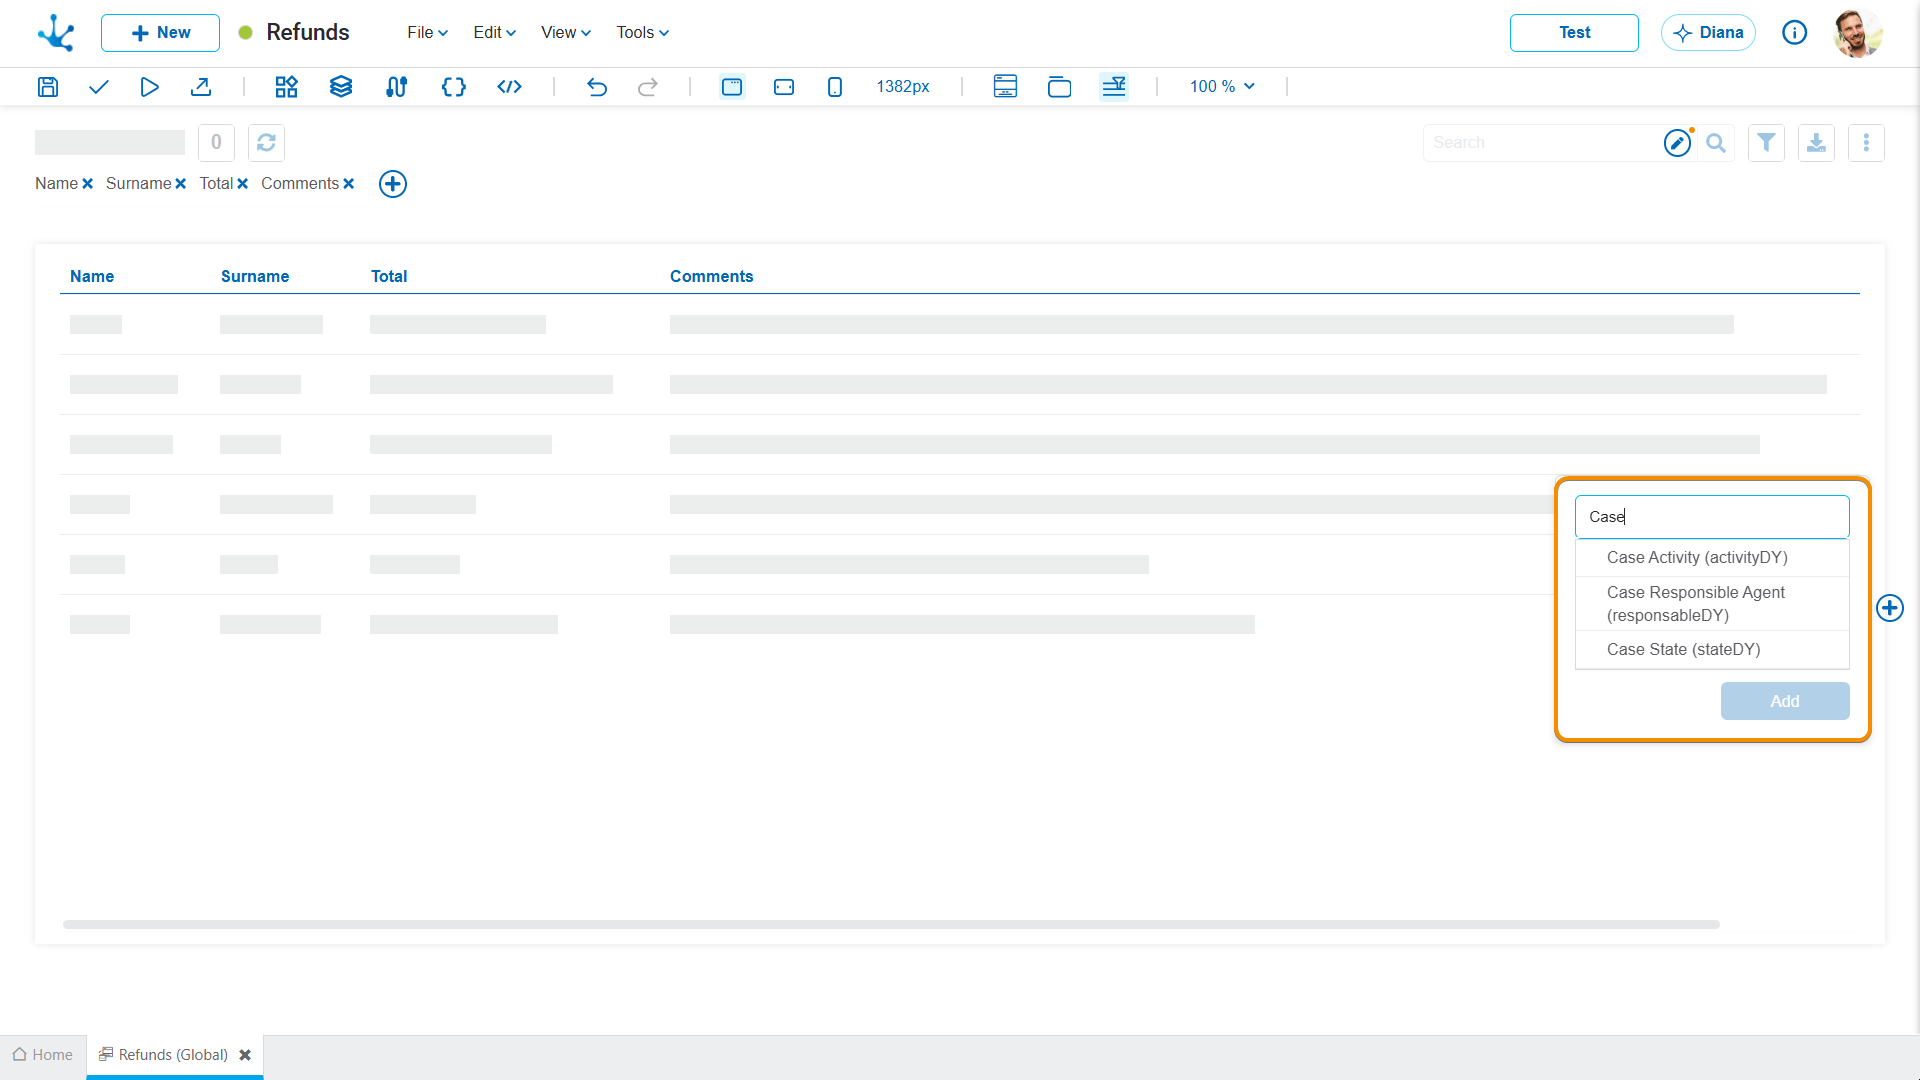This screenshot has width=1920, height=1080.
Task: Remove the Surname column tag
Action: [181, 184]
